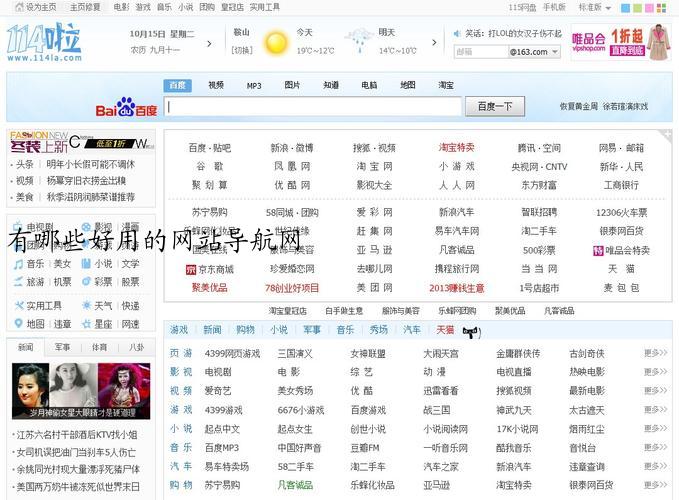Open the 八卦 news tab in sidebar
This screenshot has width=679, height=500.
point(136,347)
